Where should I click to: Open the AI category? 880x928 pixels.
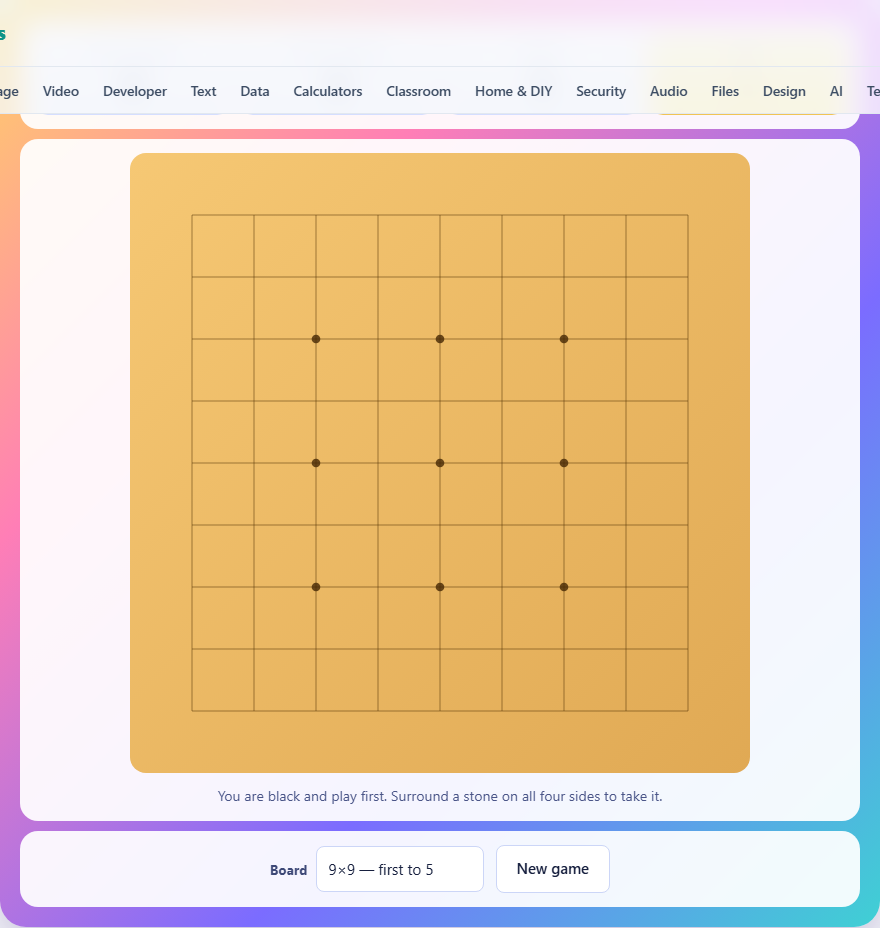836,91
